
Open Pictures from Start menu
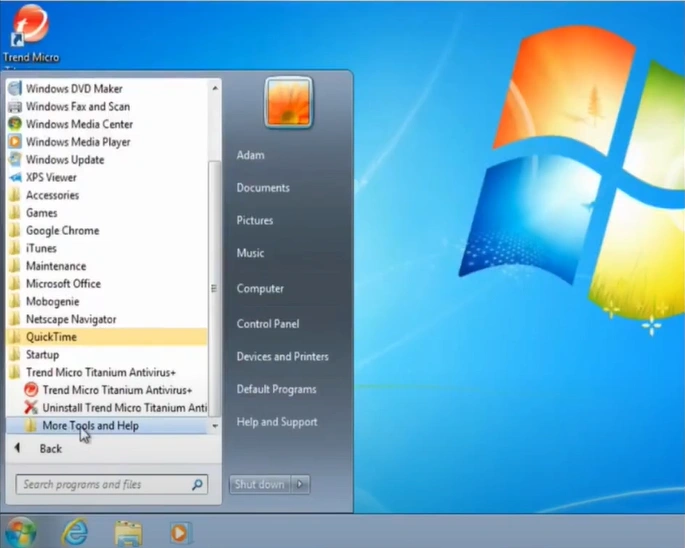255,220
